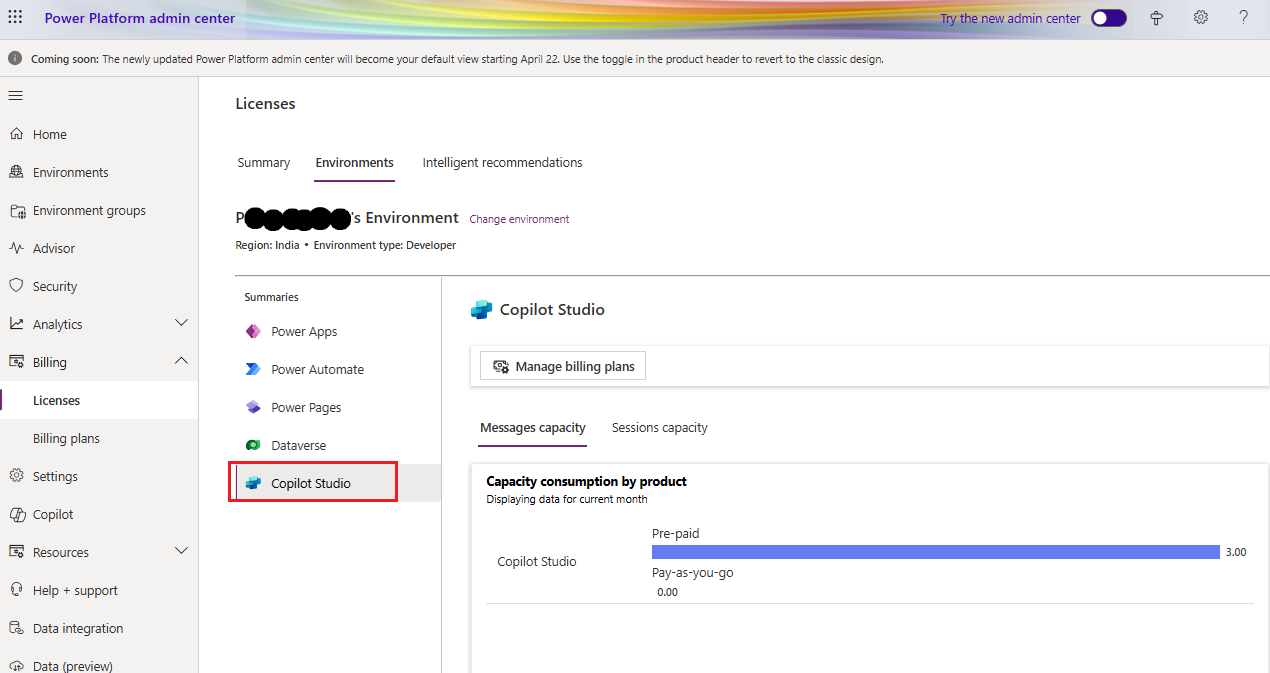Click the Manage billing plans button
Image resolution: width=1270 pixels, height=673 pixels.
pyautogui.click(x=563, y=366)
